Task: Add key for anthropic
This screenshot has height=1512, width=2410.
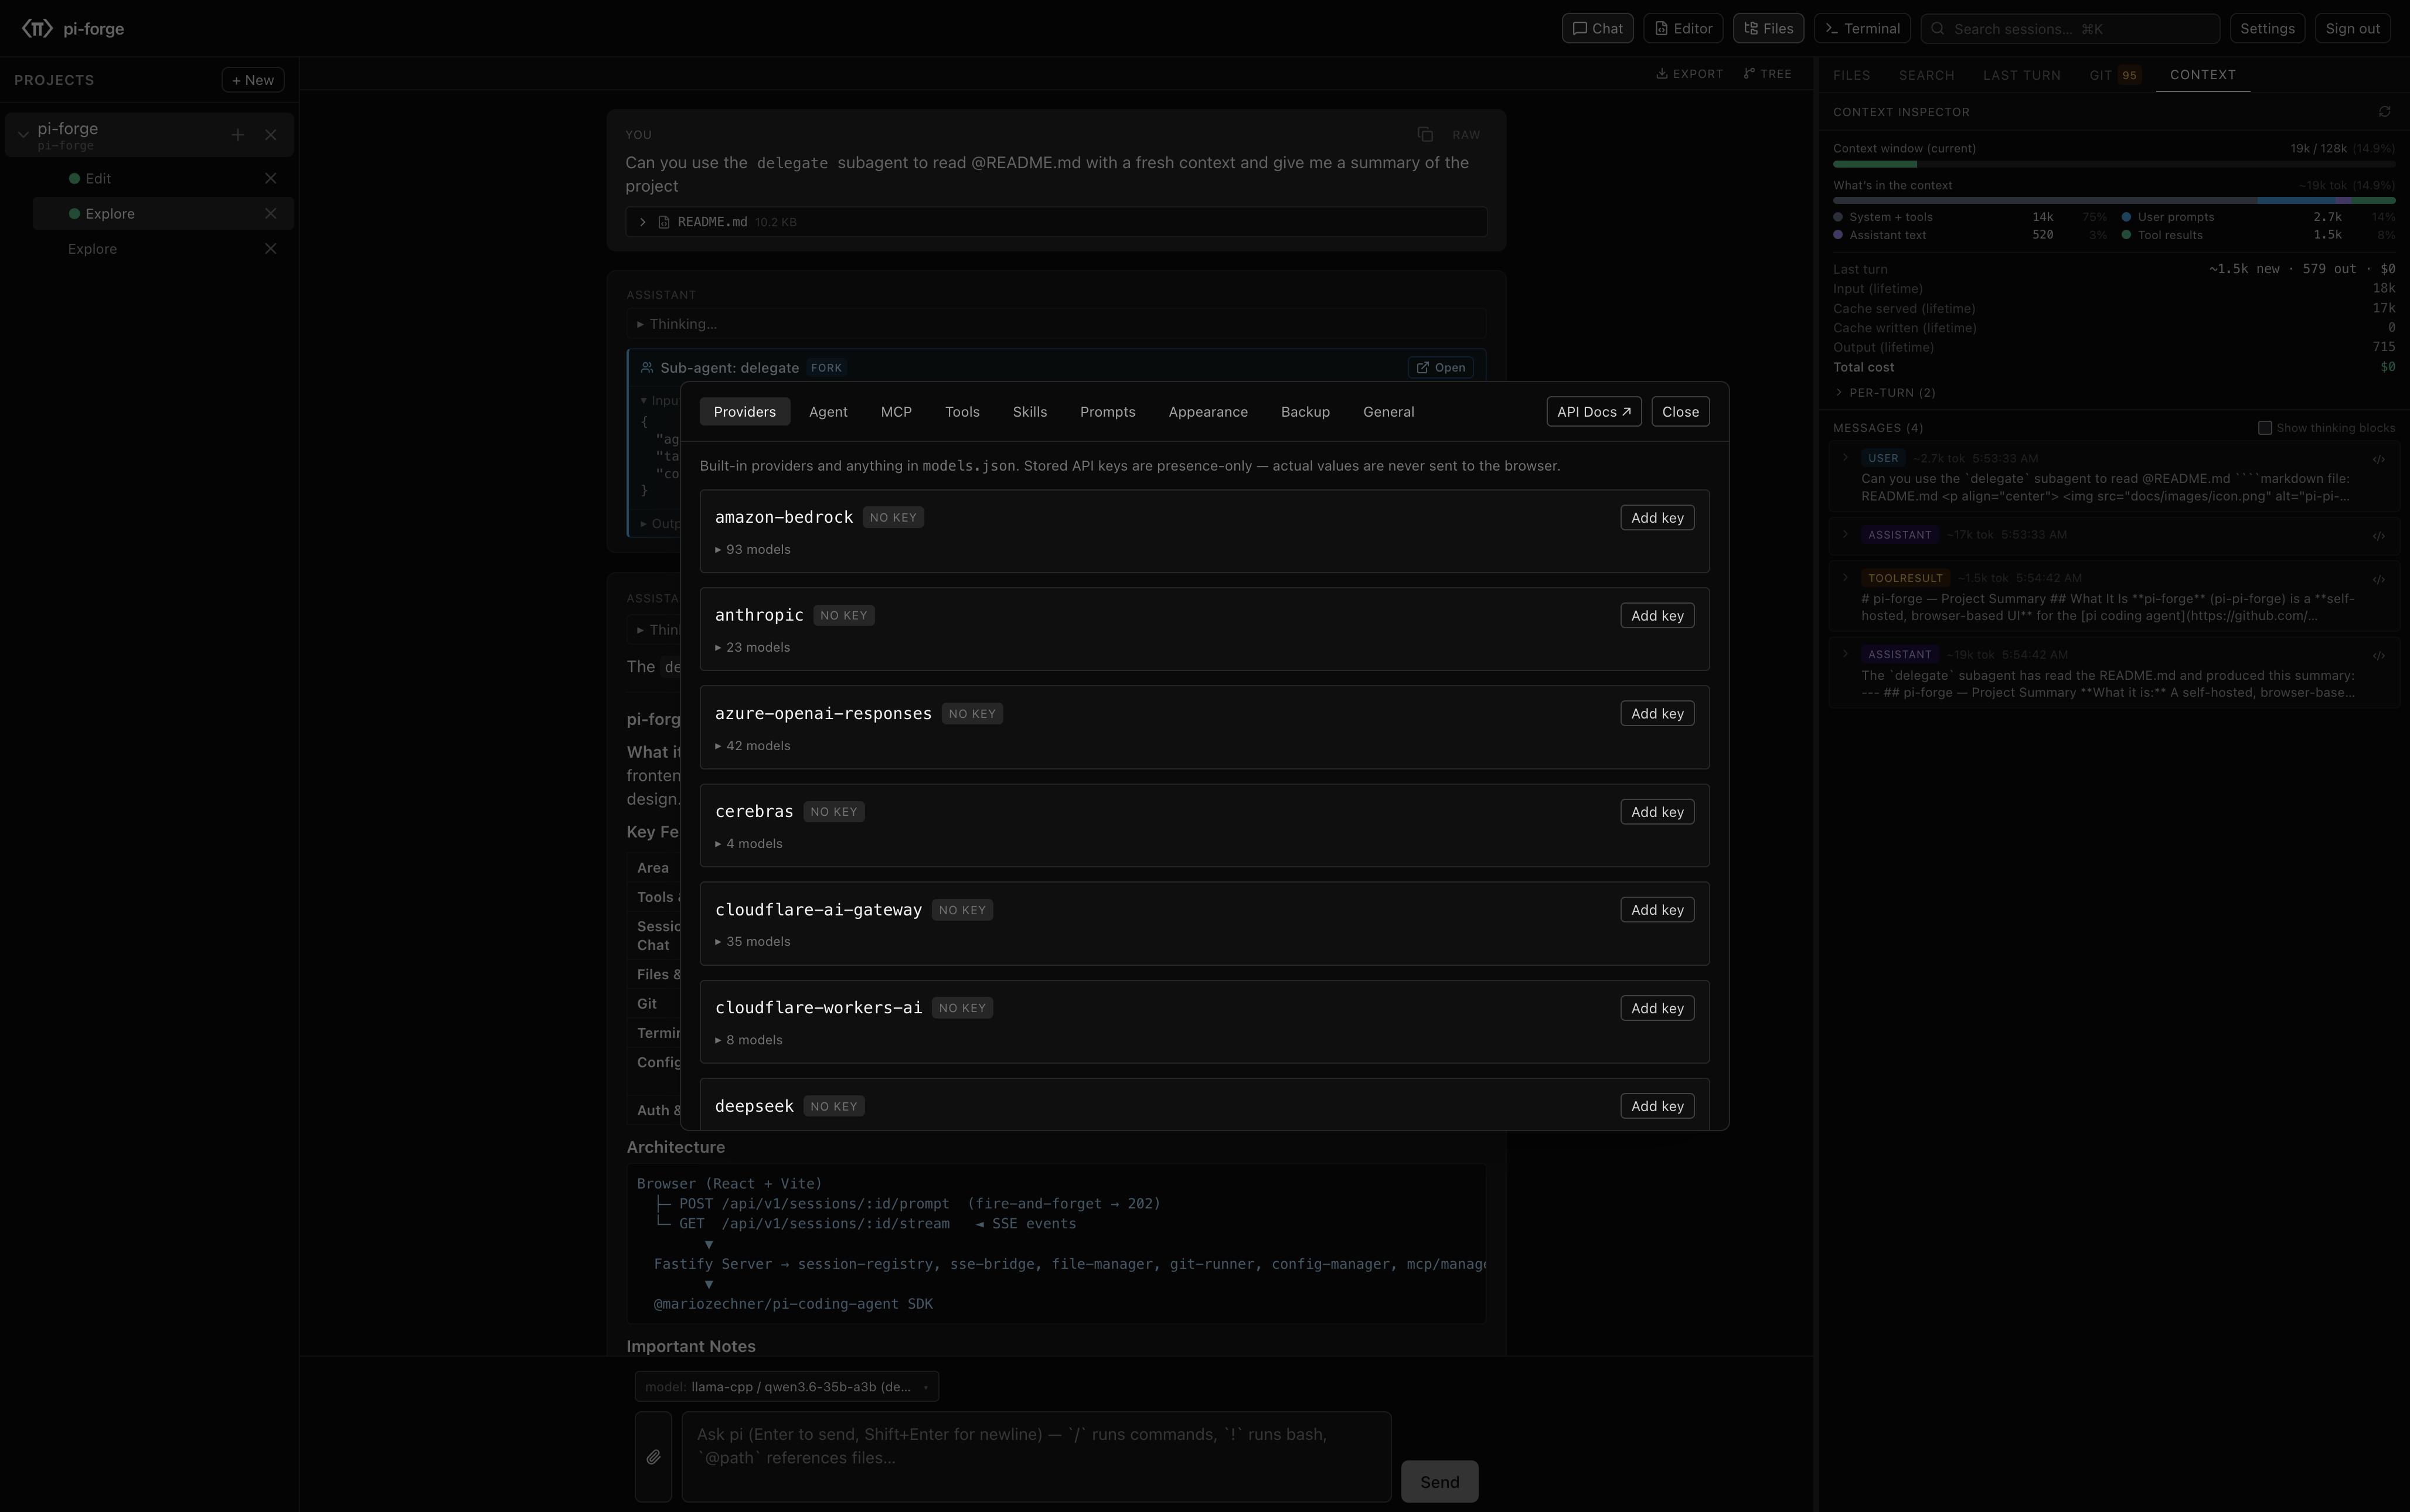Action: point(1657,616)
